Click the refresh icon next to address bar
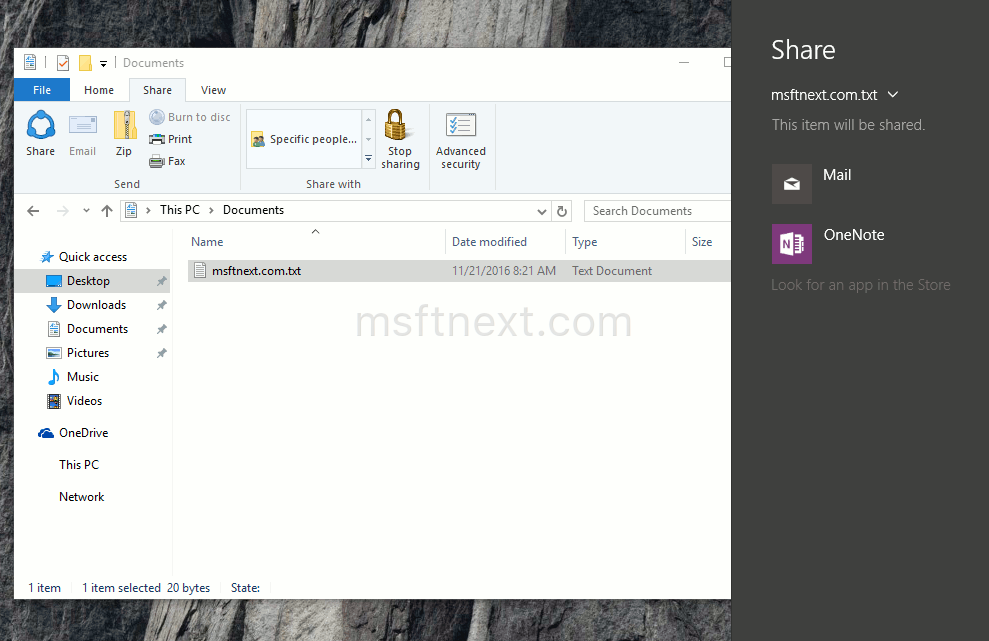 click(x=561, y=211)
